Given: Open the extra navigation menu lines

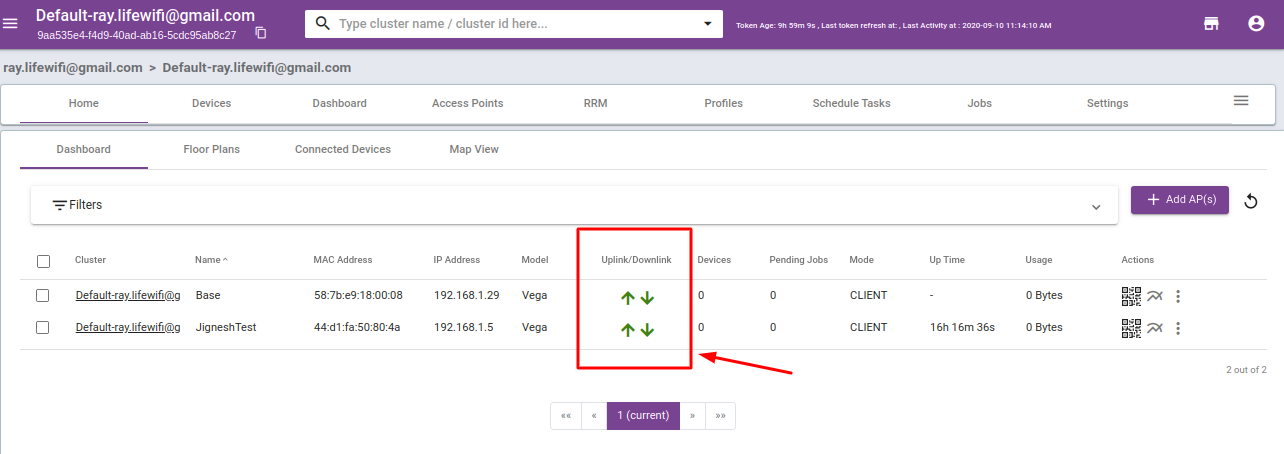Looking at the screenshot, I should pyautogui.click(x=1241, y=101).
